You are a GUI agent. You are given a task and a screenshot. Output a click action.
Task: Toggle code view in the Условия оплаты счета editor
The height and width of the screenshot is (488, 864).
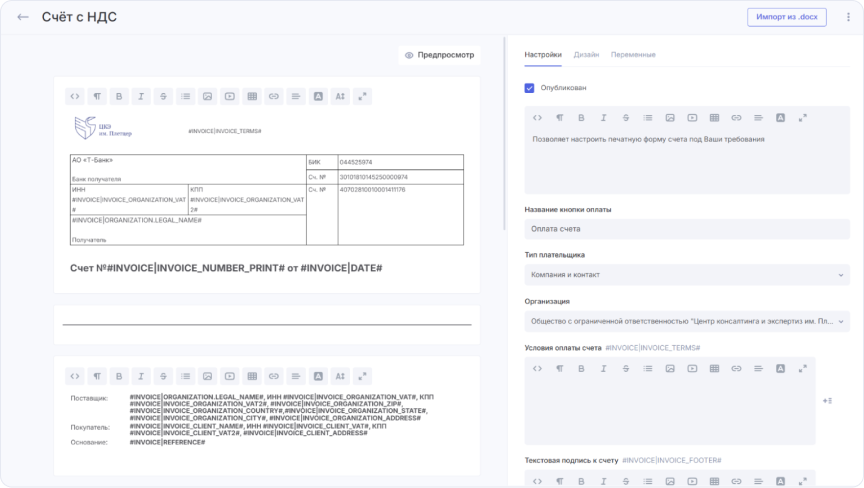pyautogui.click(x=537, y=368)
